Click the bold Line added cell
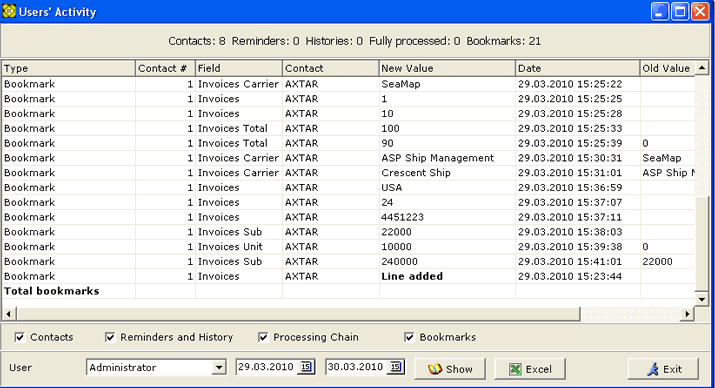The height and width of the screenshot is (388, 715). pyautogui.click(x=447, y=276)
